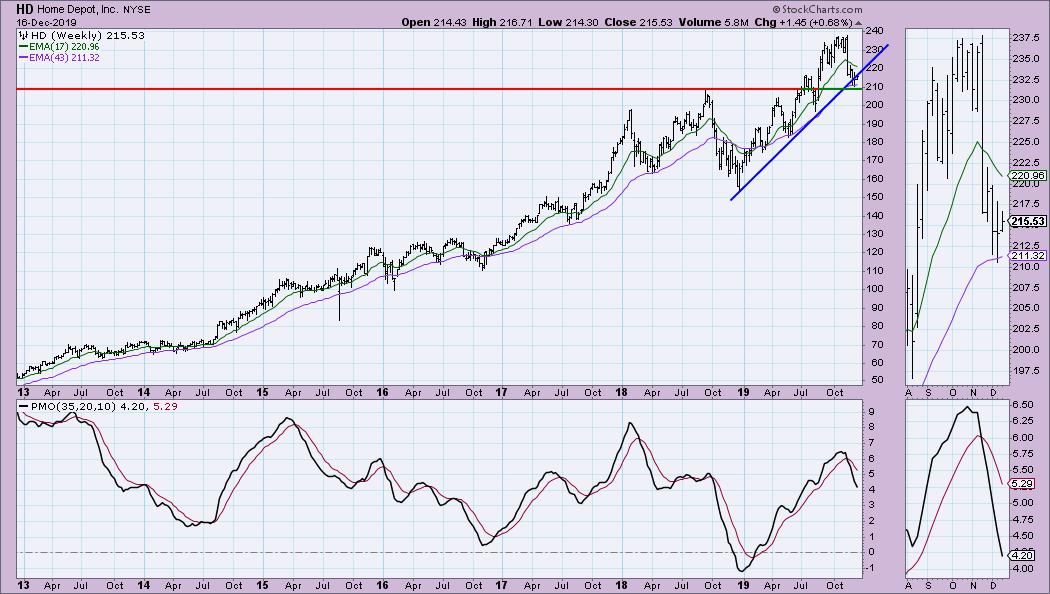Select the HD (Weekly) 215.53 legend entry
Image resolution: width=1050 pixels, height=594 pixels.
[88, 35]
